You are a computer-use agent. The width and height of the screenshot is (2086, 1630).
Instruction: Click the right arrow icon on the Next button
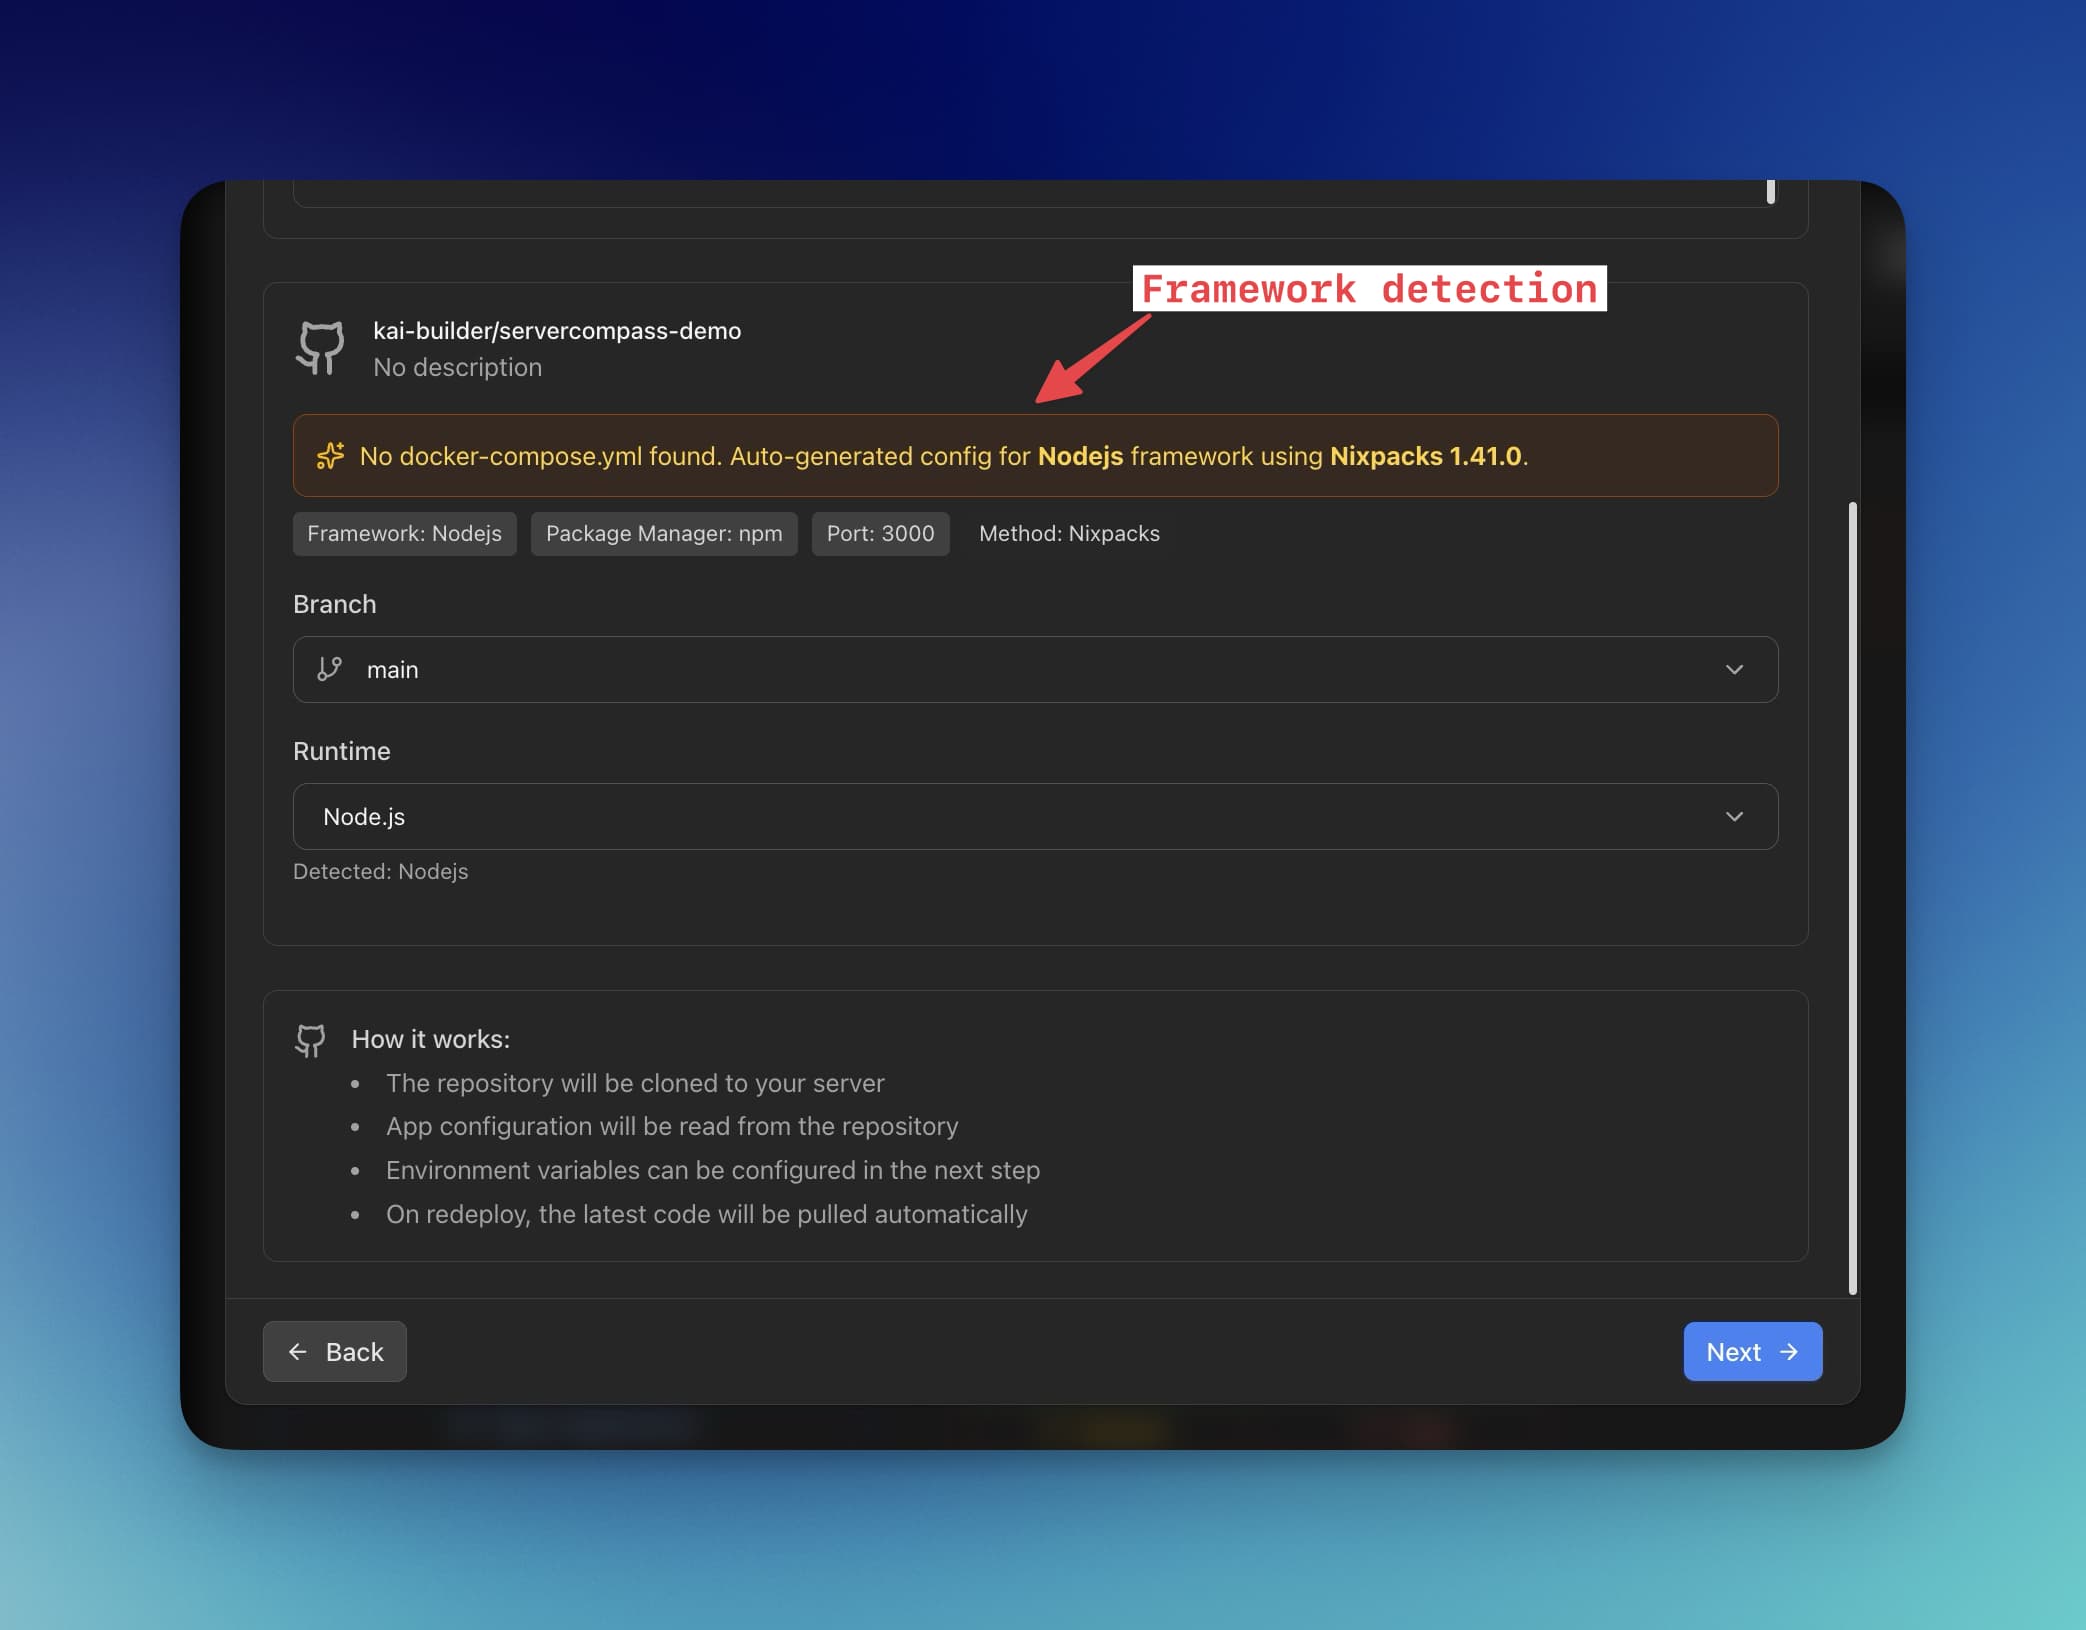point(1789,1352)
